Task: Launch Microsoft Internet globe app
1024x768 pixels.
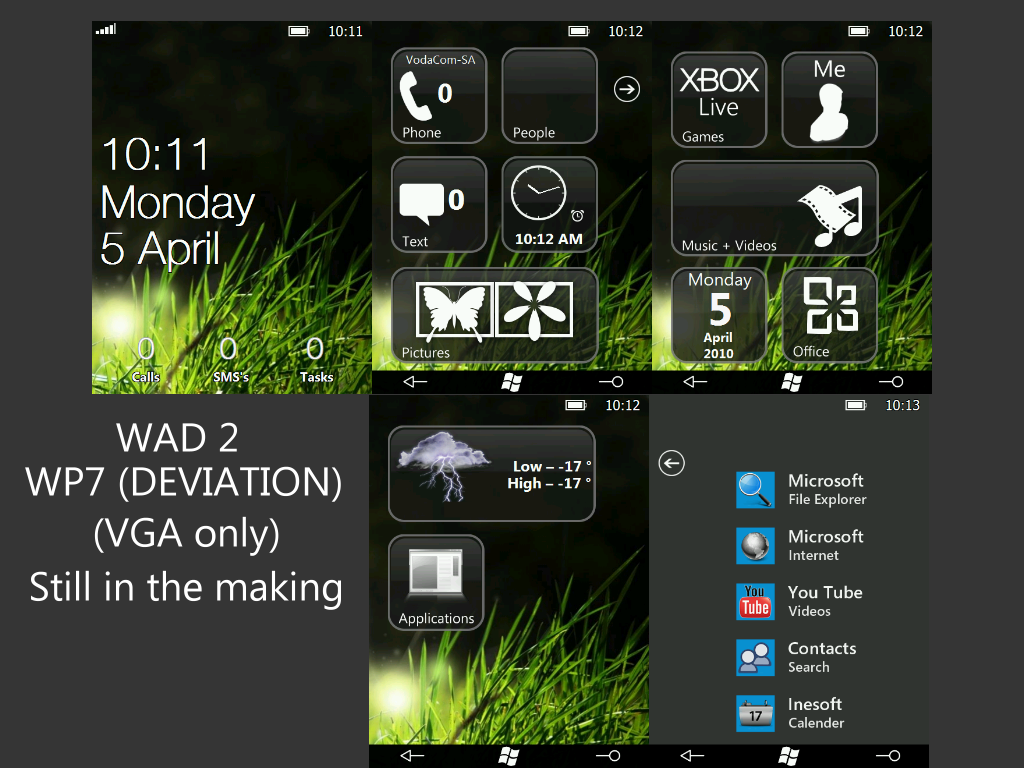Action: pos(800,545)
